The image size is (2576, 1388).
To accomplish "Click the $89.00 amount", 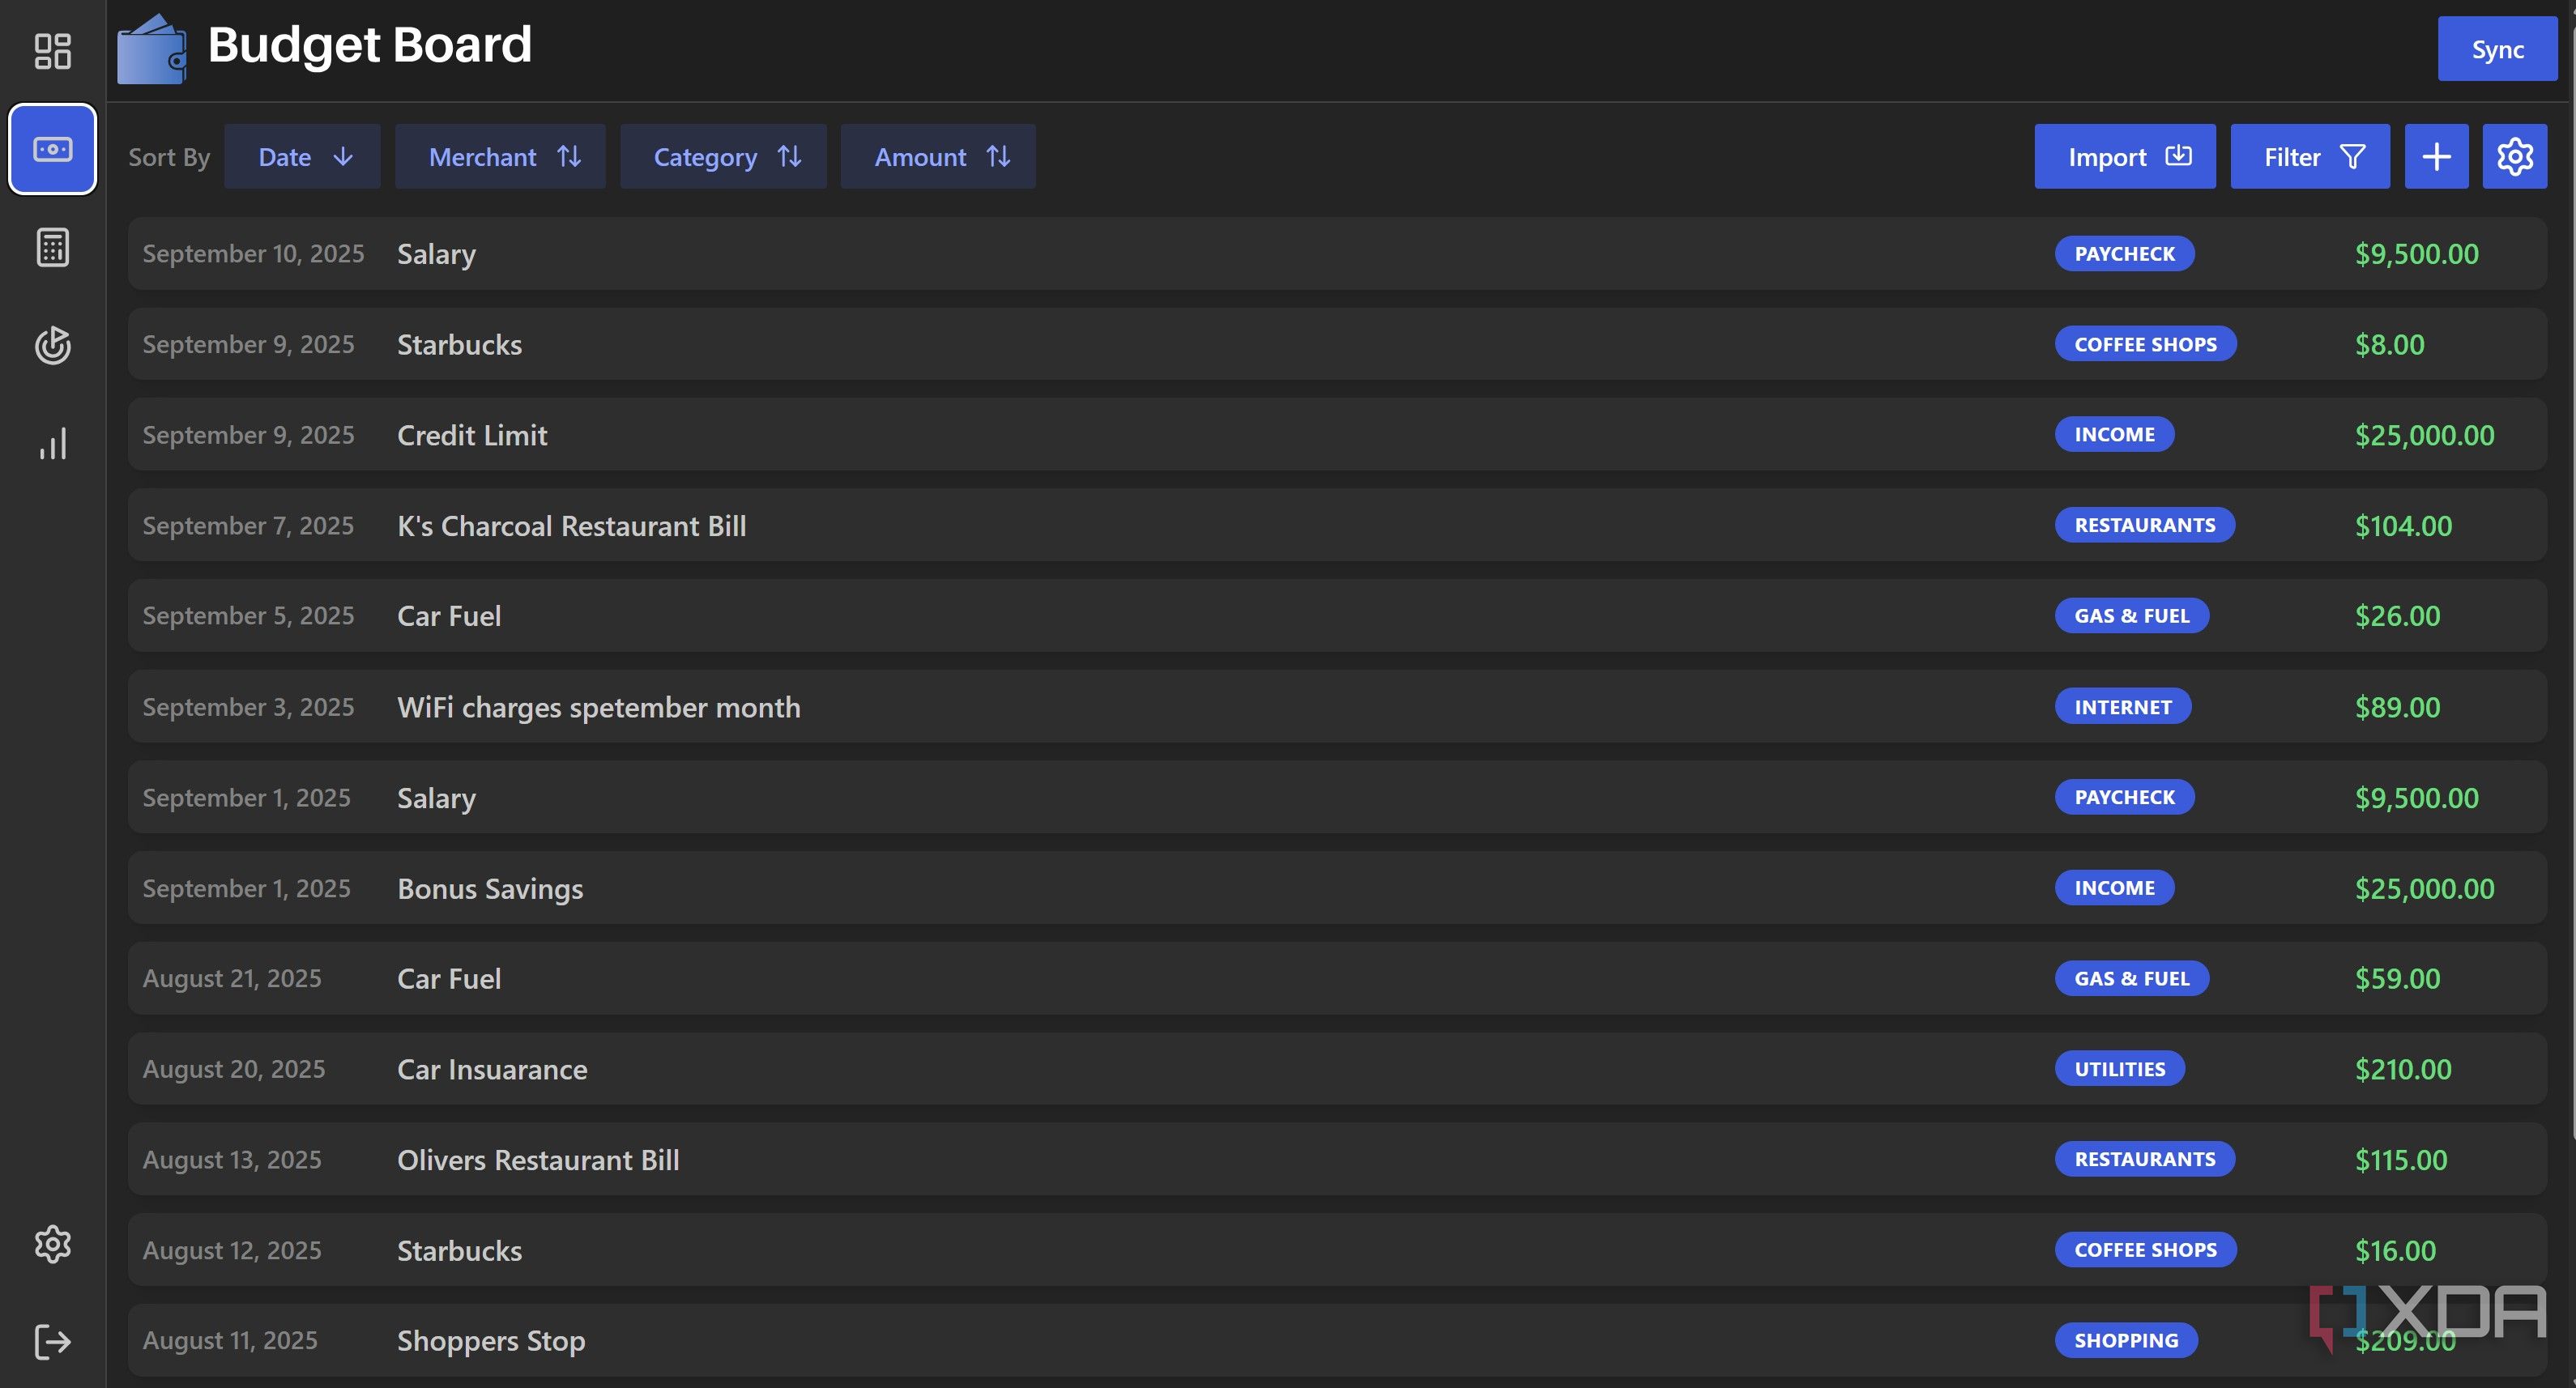I will 2397,707.
